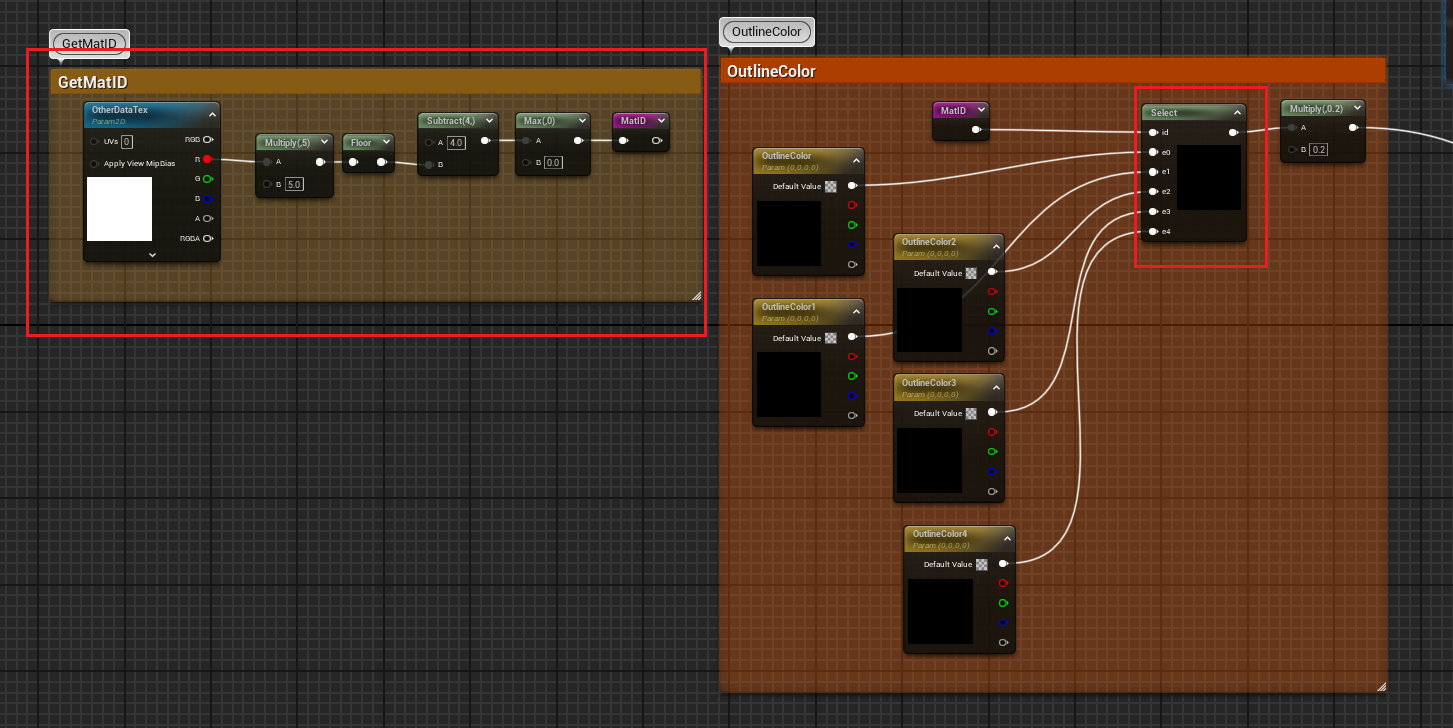Click the RGBA output pin on OtherDataTex
Viewport: 1453px width, 728px height.
point(208,238)
